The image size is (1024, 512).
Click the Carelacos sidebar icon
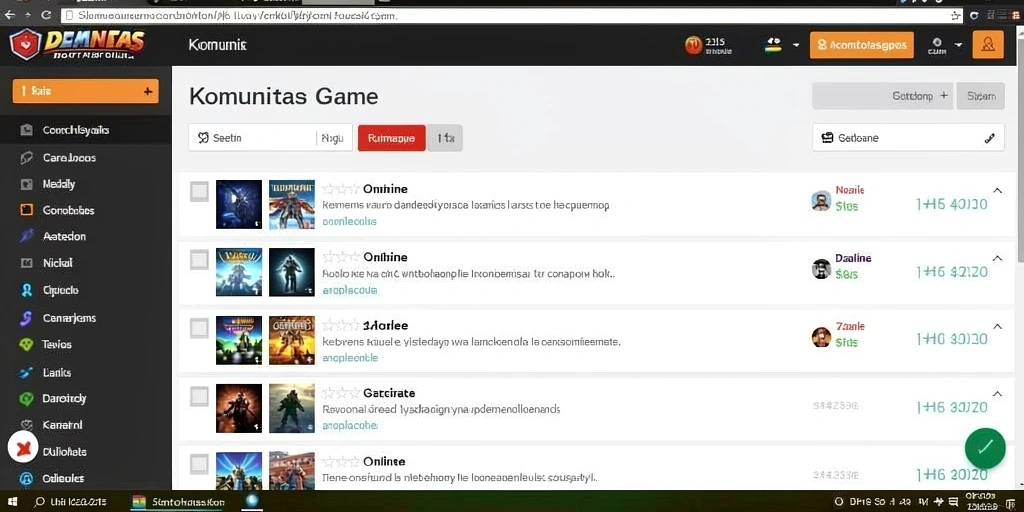(x=27, y=157)
